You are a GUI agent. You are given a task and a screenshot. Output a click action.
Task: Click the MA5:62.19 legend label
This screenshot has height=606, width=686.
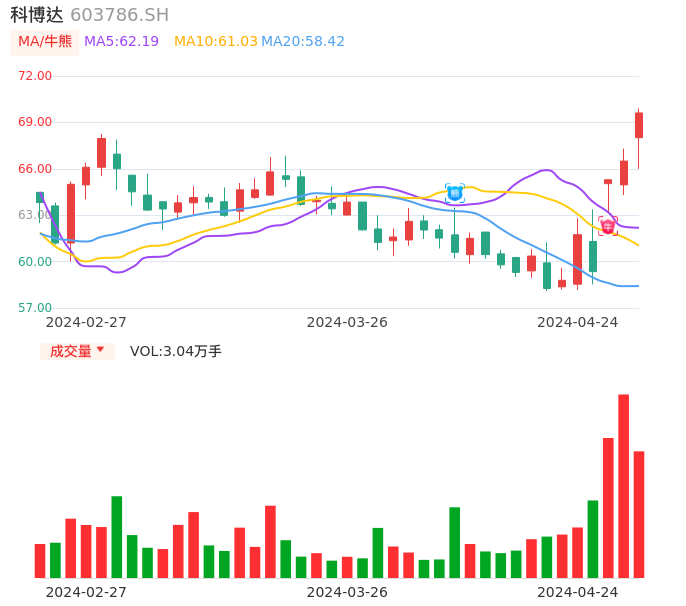click(x=121, y=42)
